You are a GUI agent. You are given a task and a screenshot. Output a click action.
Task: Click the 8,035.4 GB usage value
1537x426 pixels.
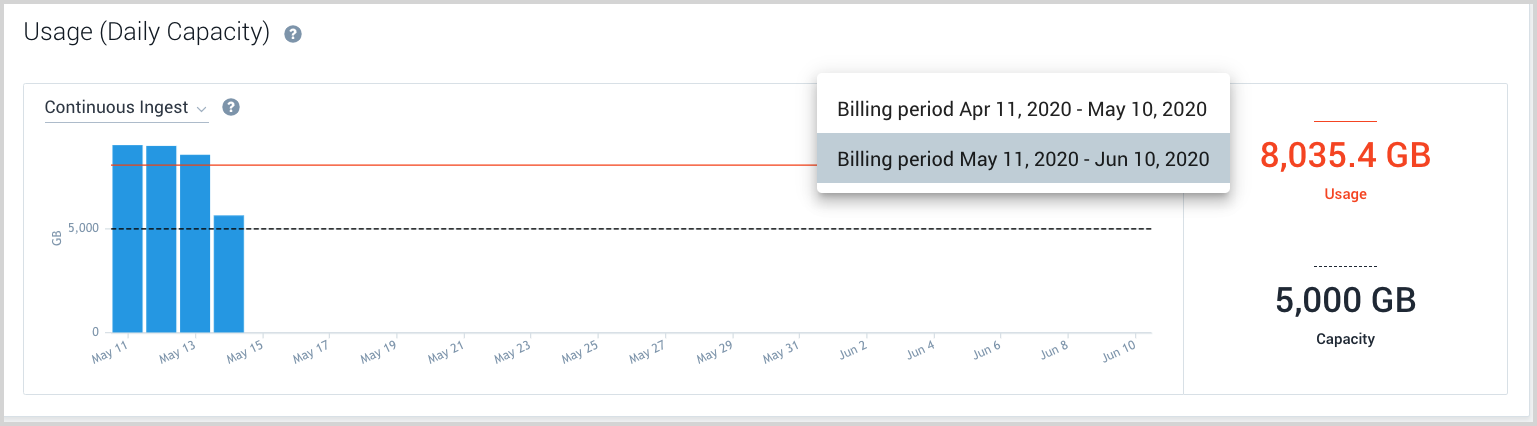(1345, 155)
